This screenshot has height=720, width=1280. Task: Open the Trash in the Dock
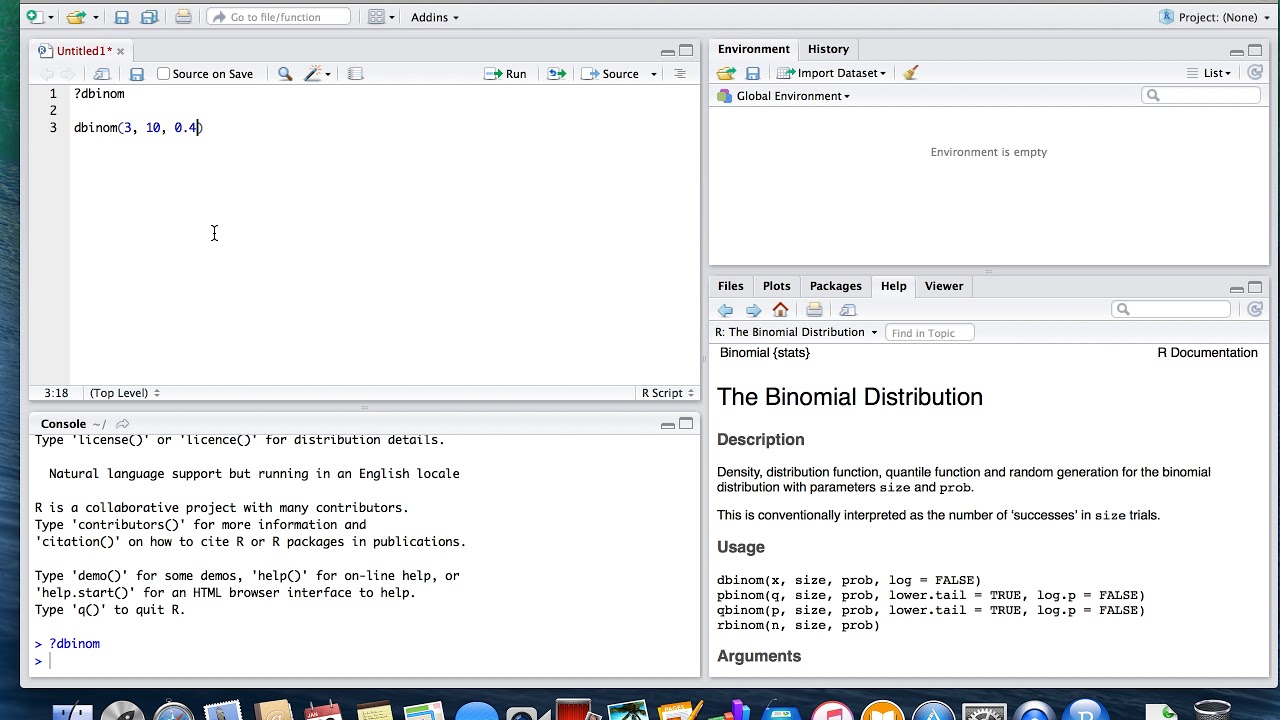[1212, 712]
